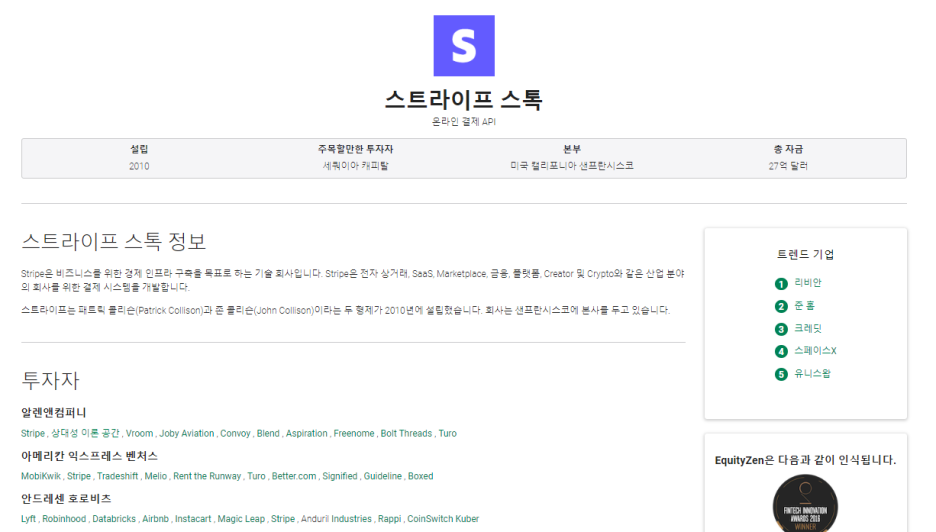
Task: Open Robinhood link
Action: pos(64,519)
